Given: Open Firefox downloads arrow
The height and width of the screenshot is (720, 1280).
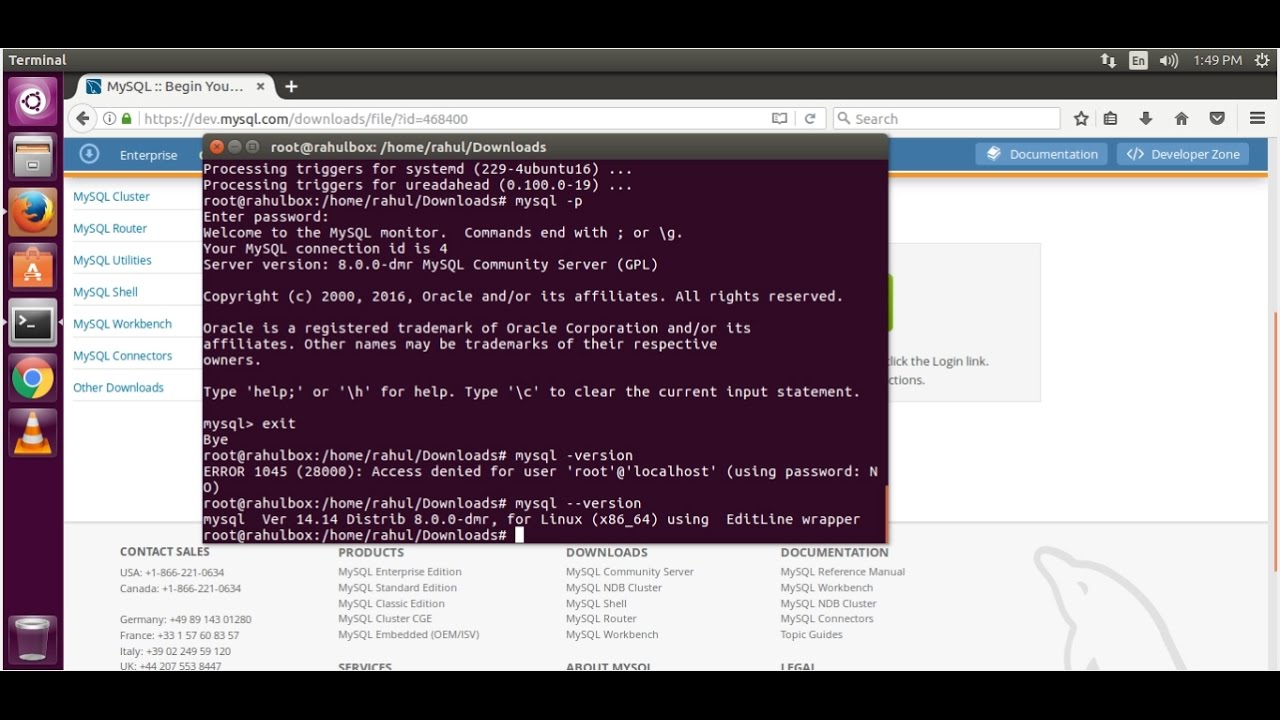Looking at the screenshot, I should pyautogui.click(x=1146, y=118).
